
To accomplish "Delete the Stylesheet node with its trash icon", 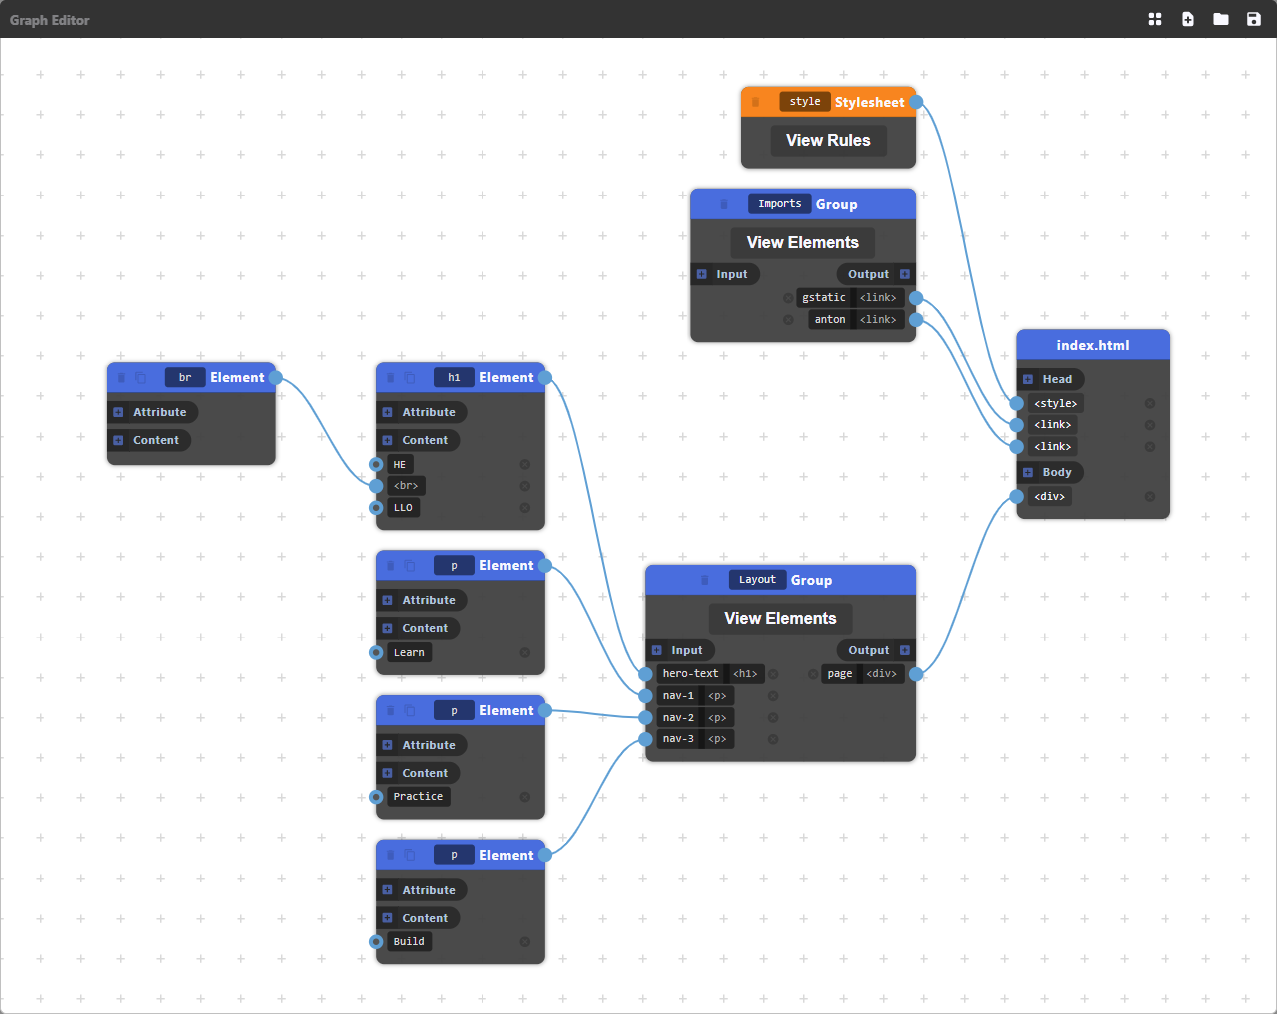I will point(755,101).
